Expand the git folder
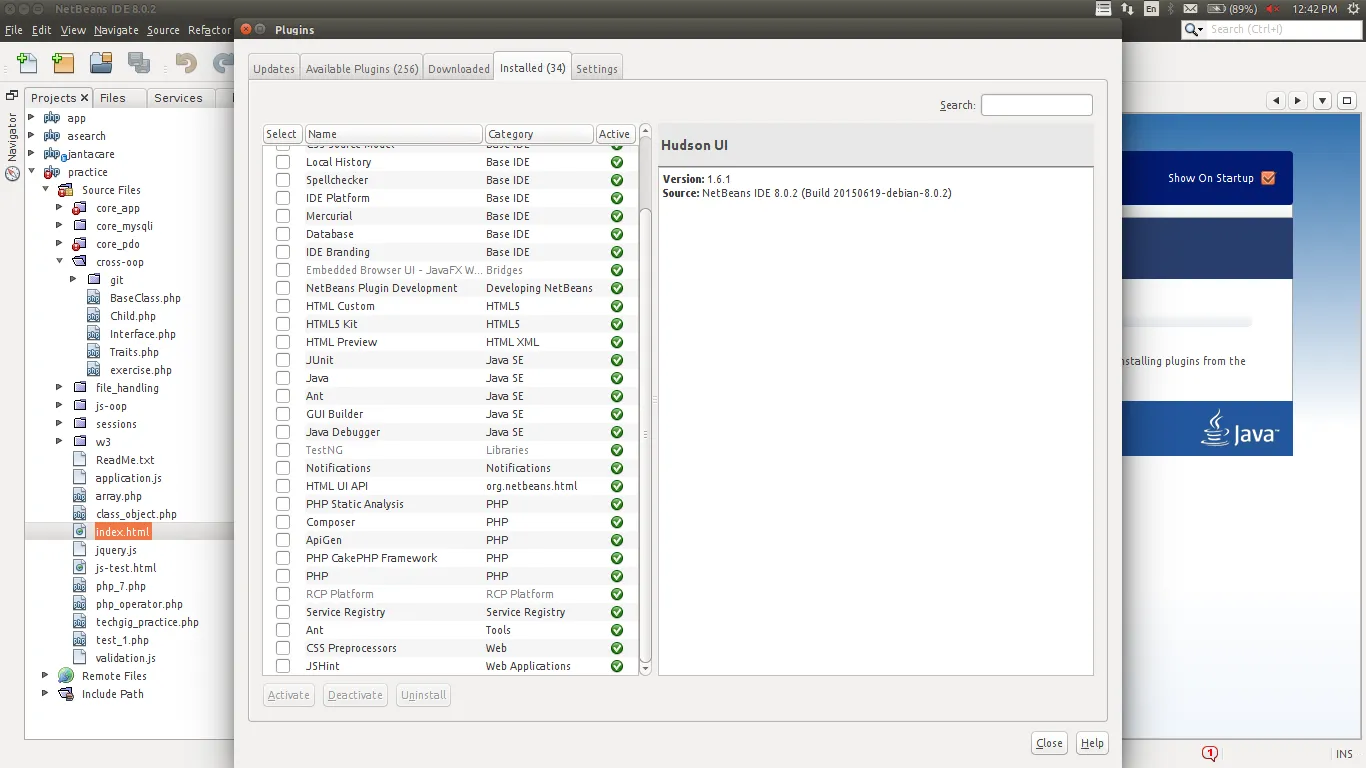This screenshot has height=768, width=1366. (73, 280)
